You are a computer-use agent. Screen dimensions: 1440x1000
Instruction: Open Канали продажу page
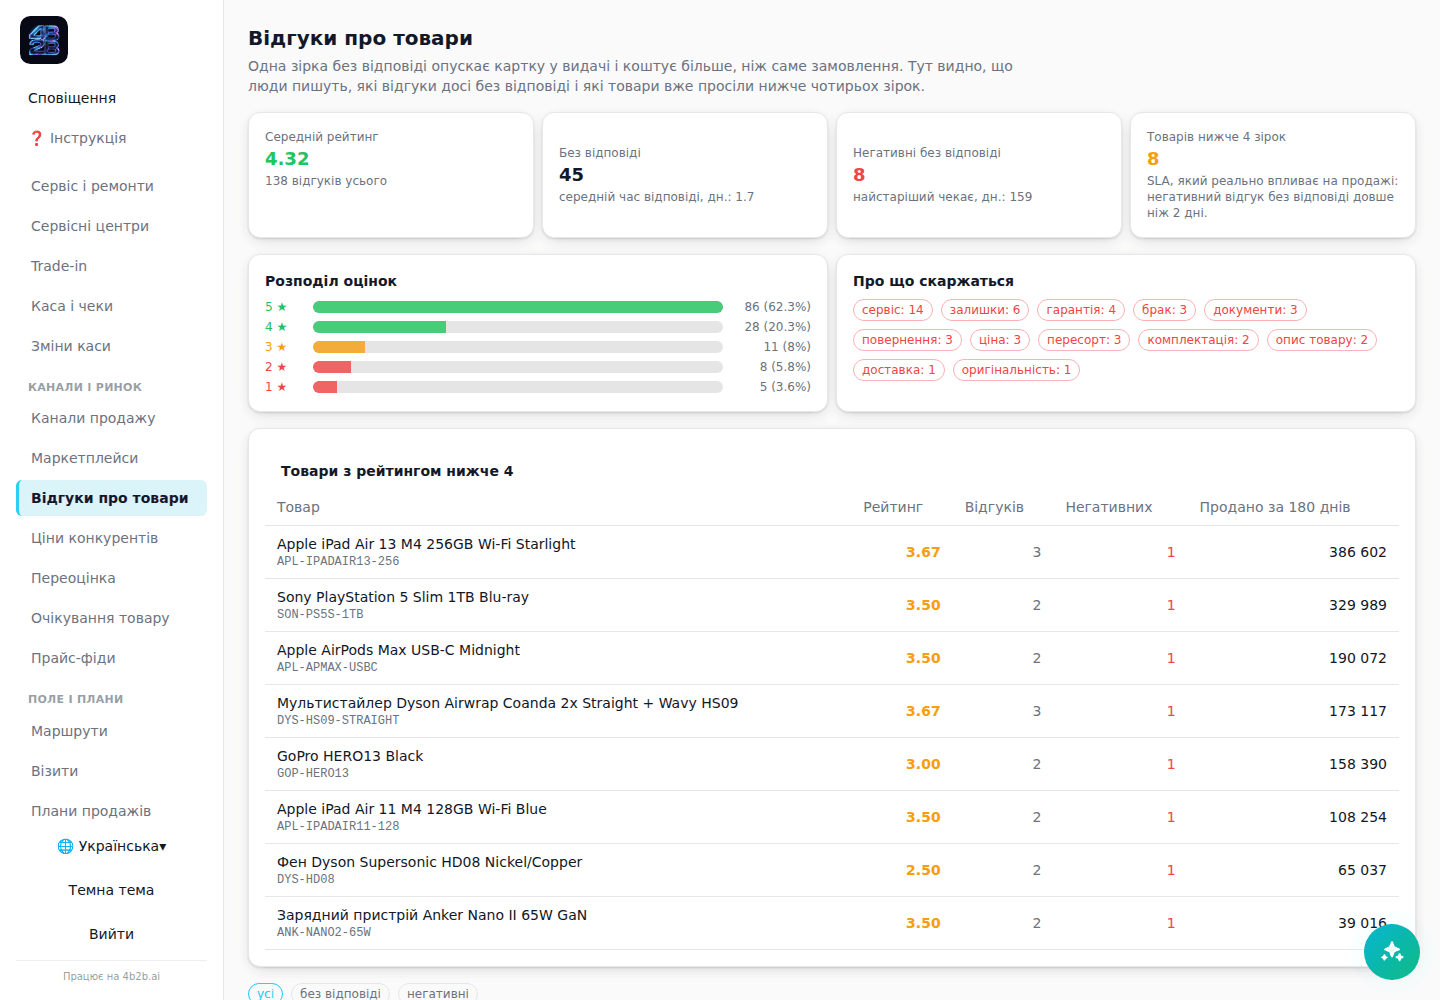(x=111, y=418)
